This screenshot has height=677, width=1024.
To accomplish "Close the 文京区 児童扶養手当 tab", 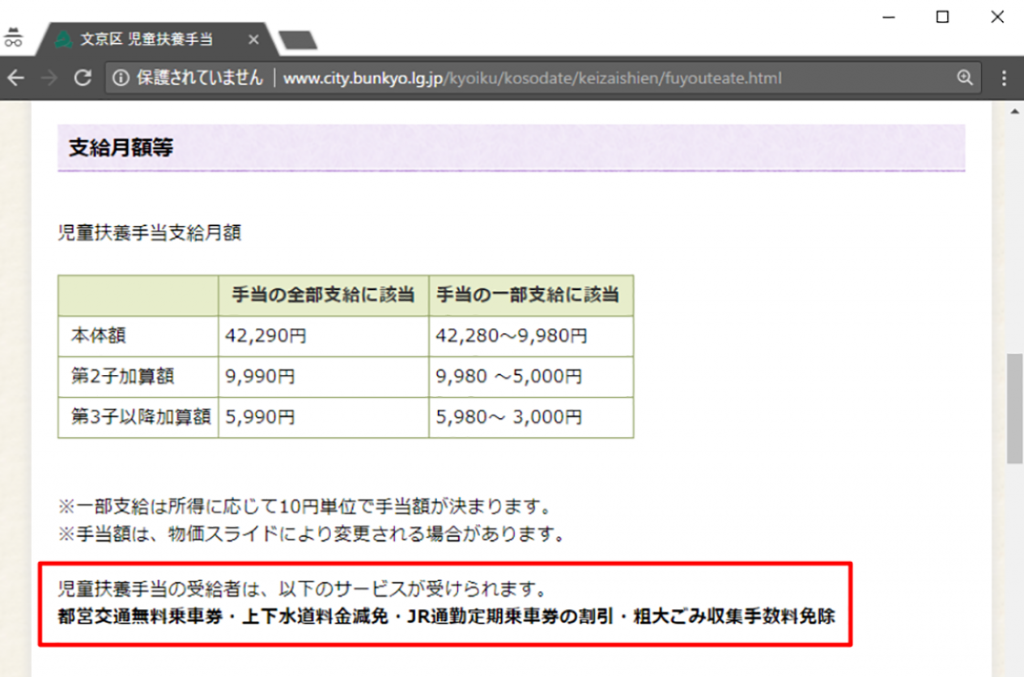I will pyautogui.click(x=253, y=40).
